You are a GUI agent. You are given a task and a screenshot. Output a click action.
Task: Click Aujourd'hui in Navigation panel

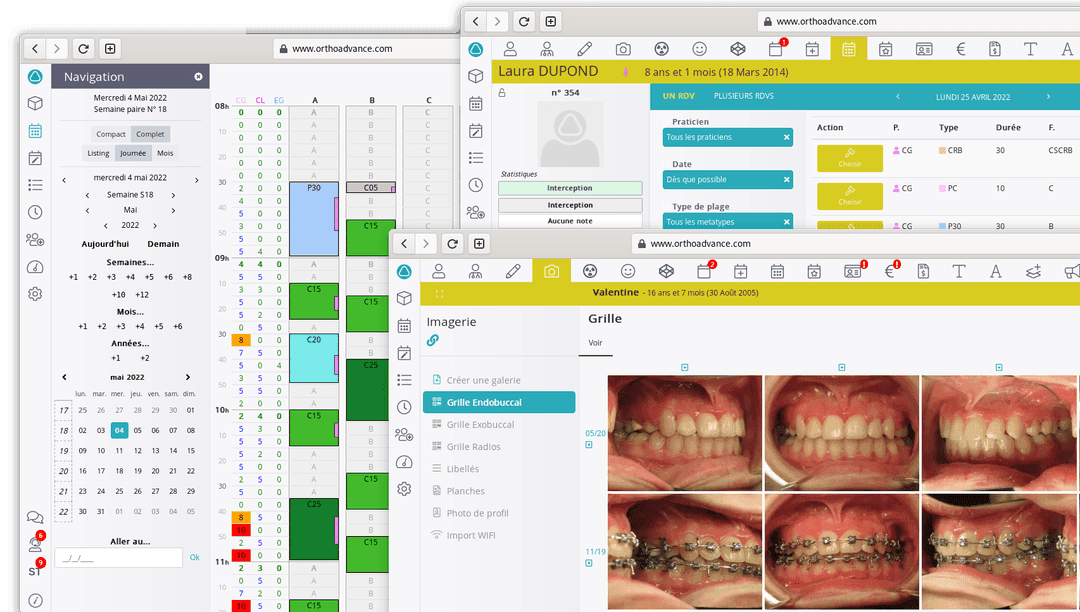105,244
